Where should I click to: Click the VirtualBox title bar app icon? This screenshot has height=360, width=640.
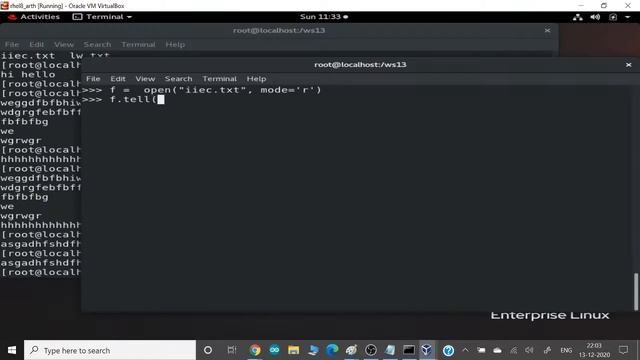pyautogui.click(x=4, y=5)
